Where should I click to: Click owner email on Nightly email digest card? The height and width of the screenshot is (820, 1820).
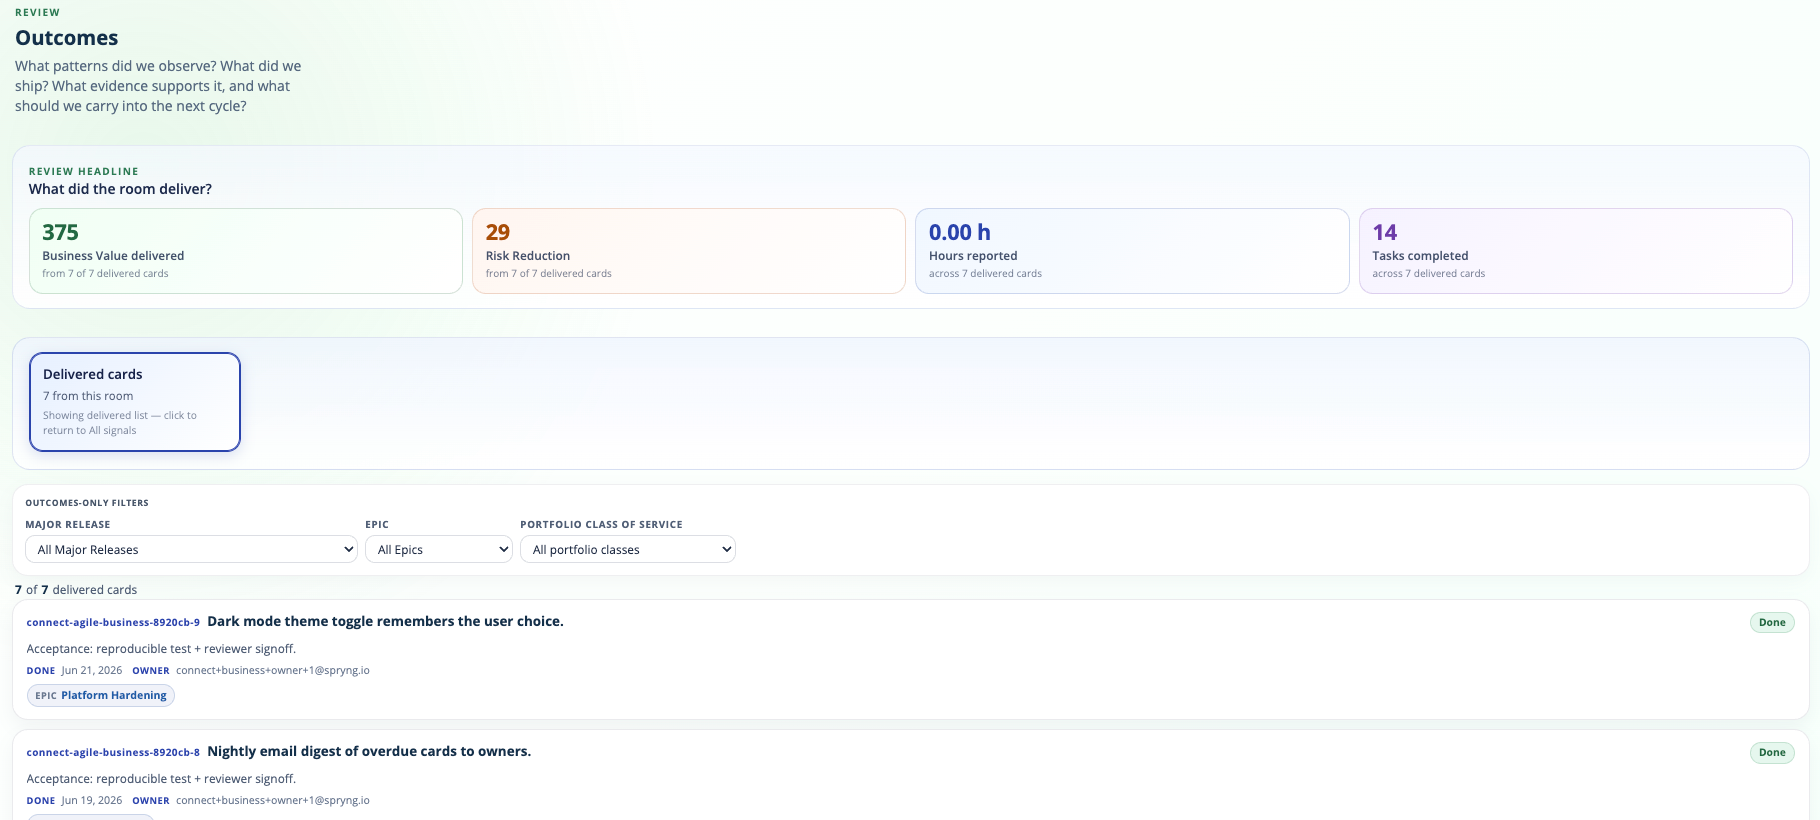click(x=273, y=800)
